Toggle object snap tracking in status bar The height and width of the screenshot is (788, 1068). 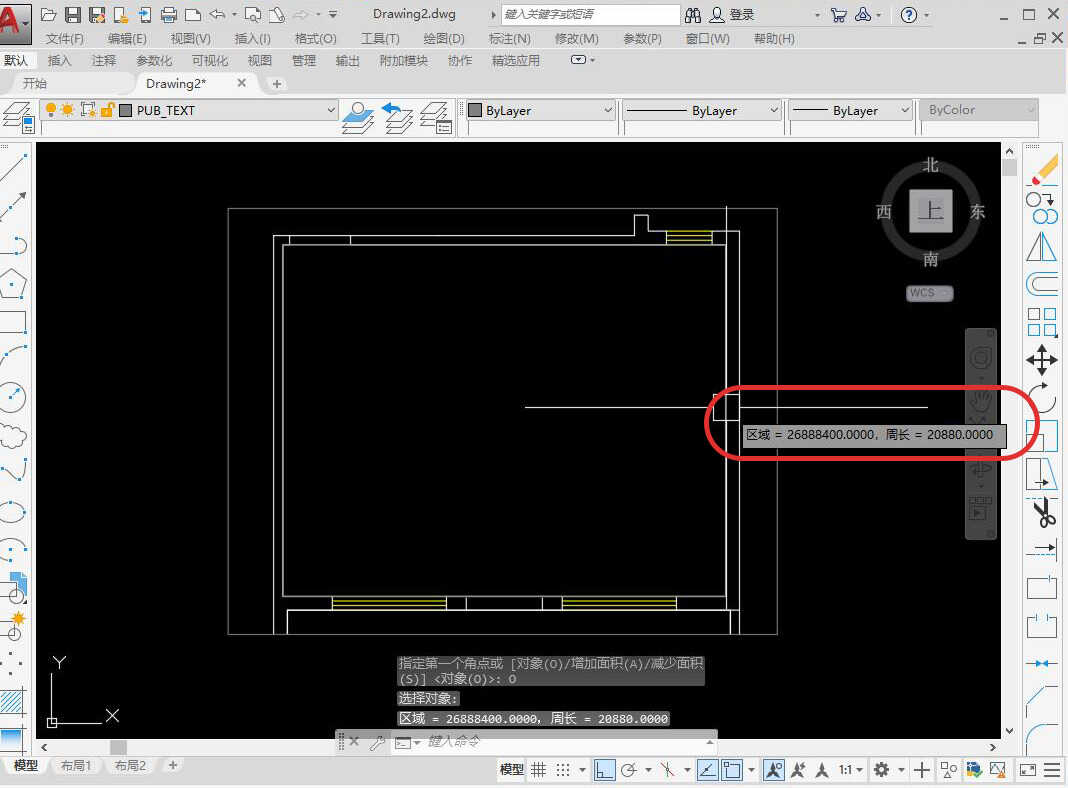point(708,770)
